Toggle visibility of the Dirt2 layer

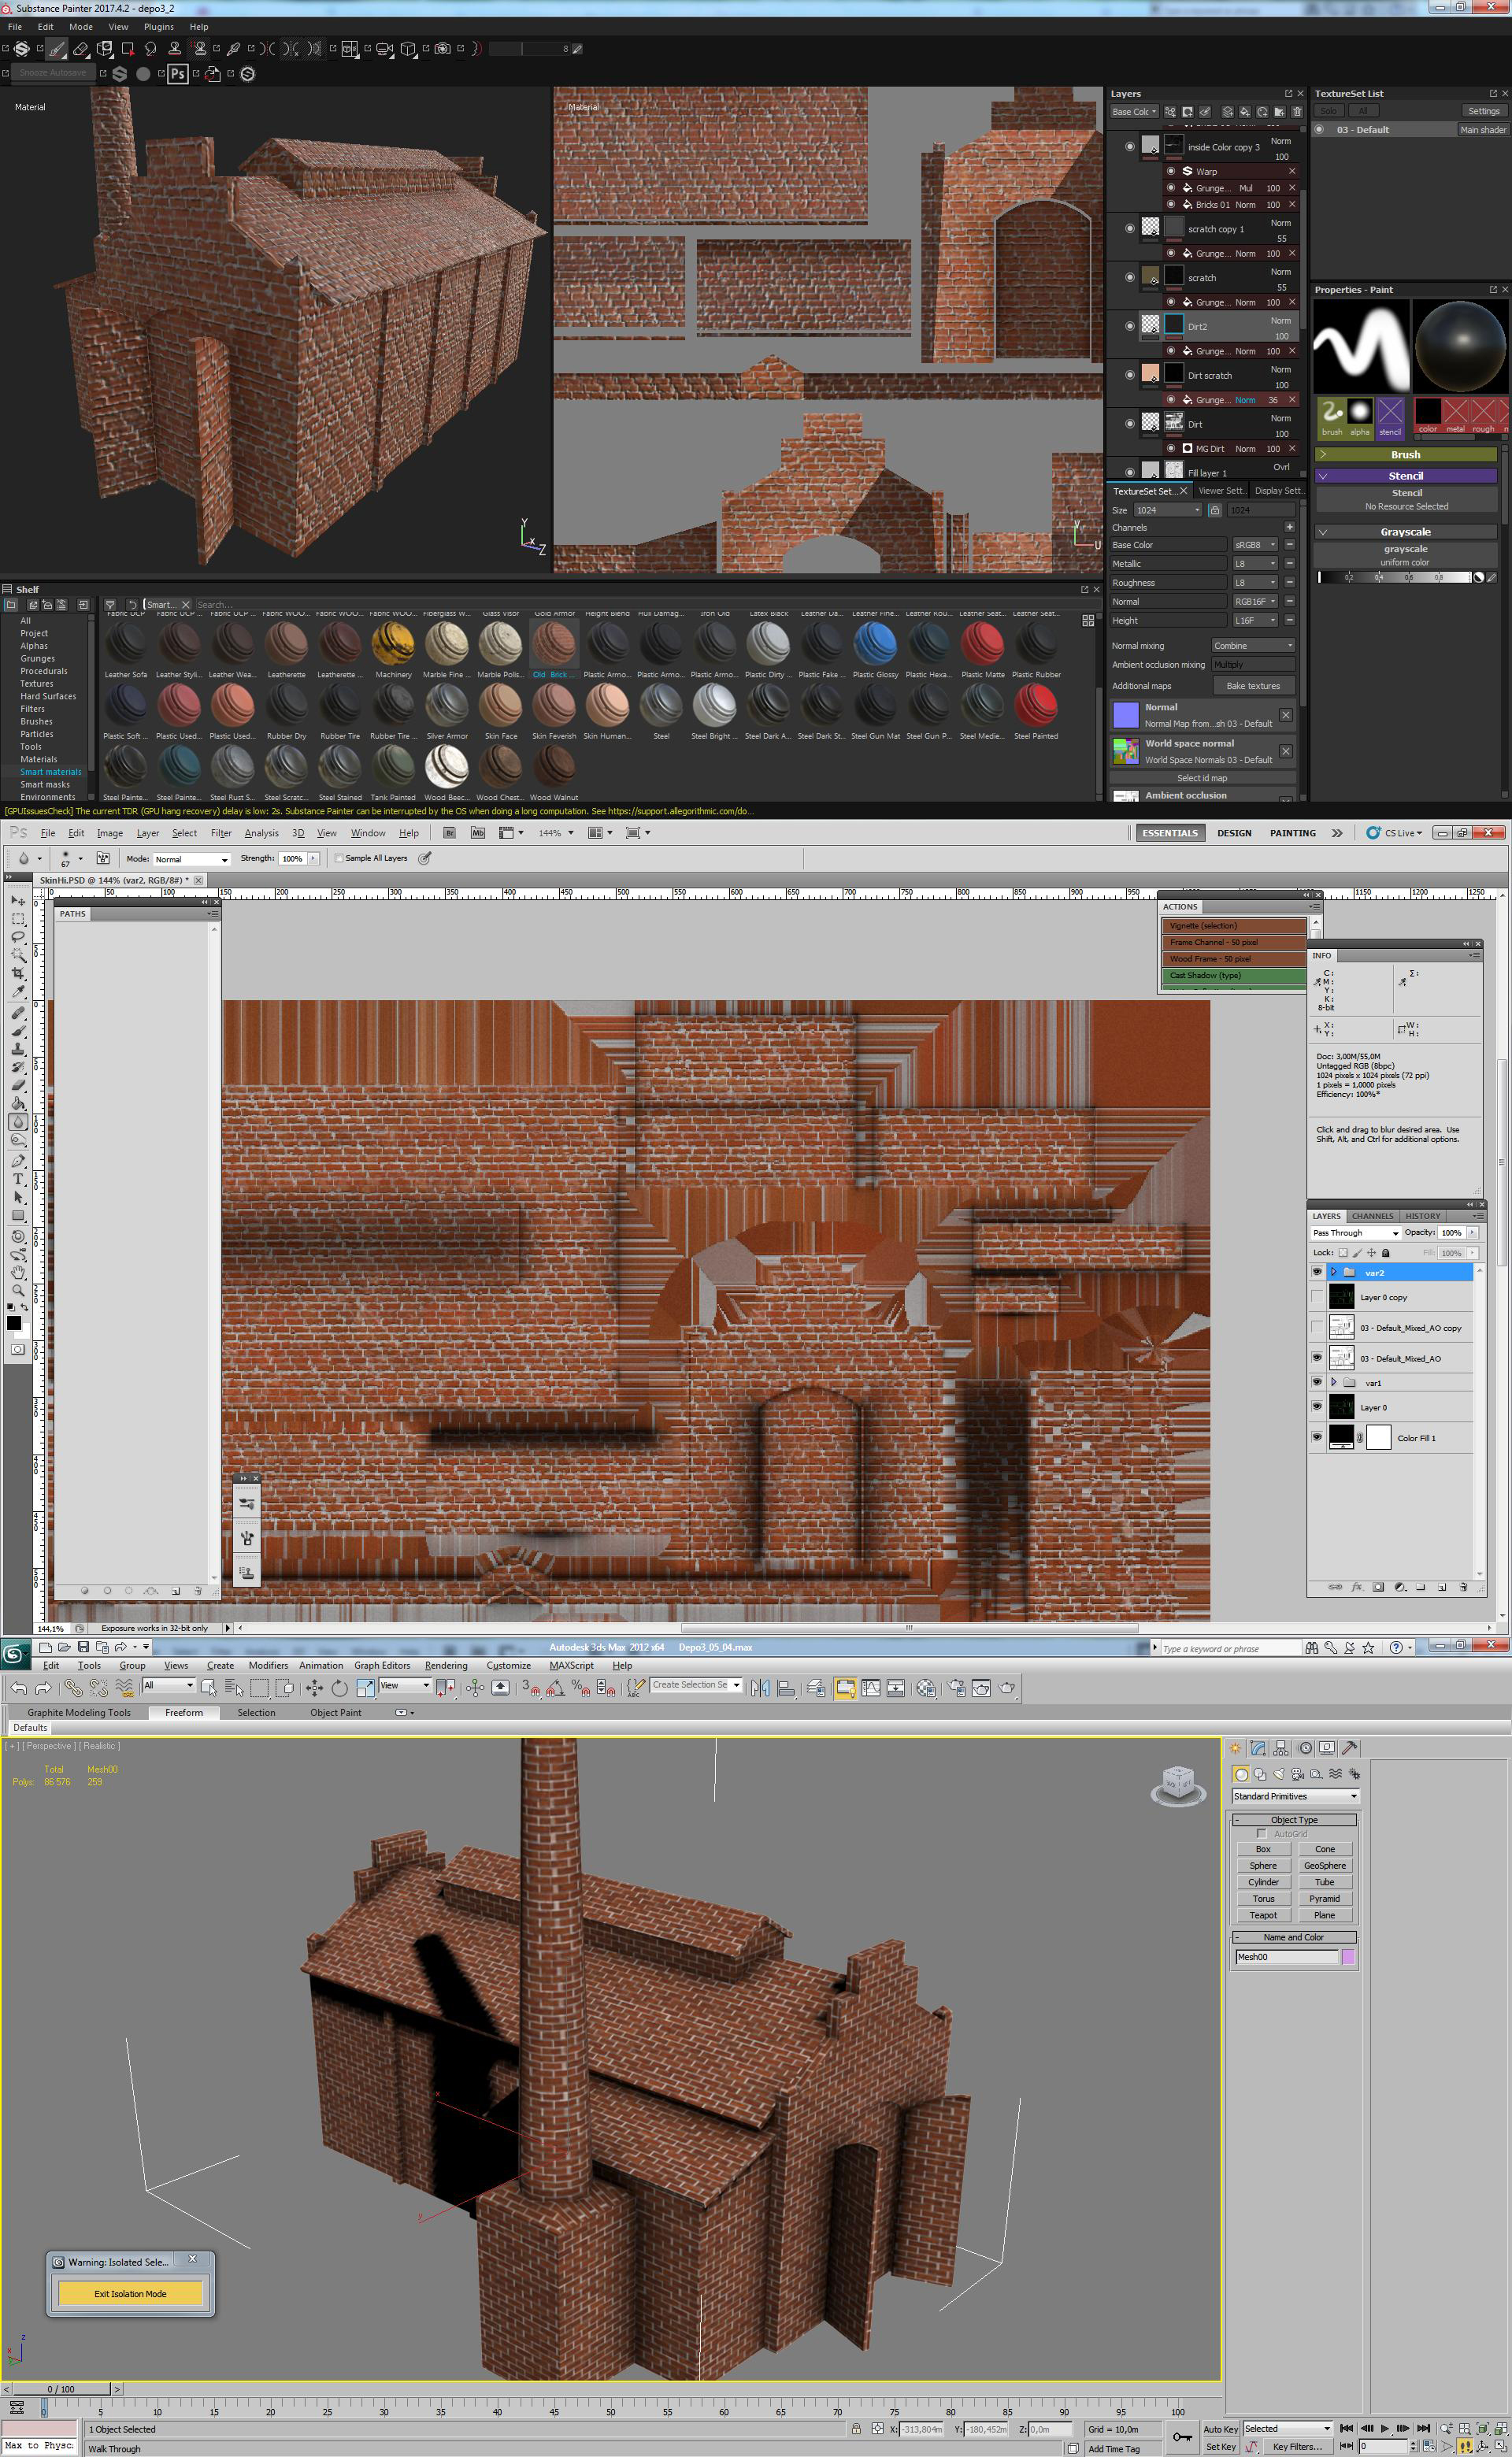[x=1130, y=326]
